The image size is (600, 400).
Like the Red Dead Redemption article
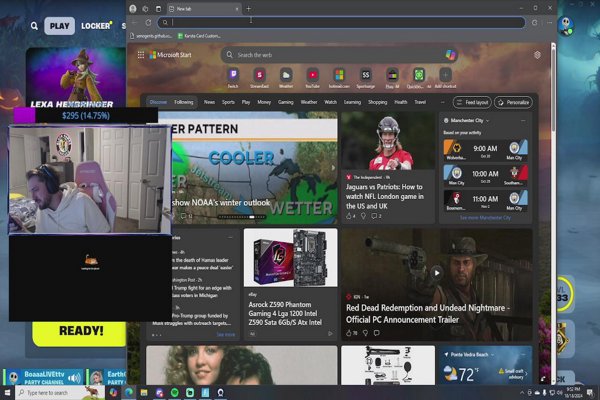click(351, 333)
